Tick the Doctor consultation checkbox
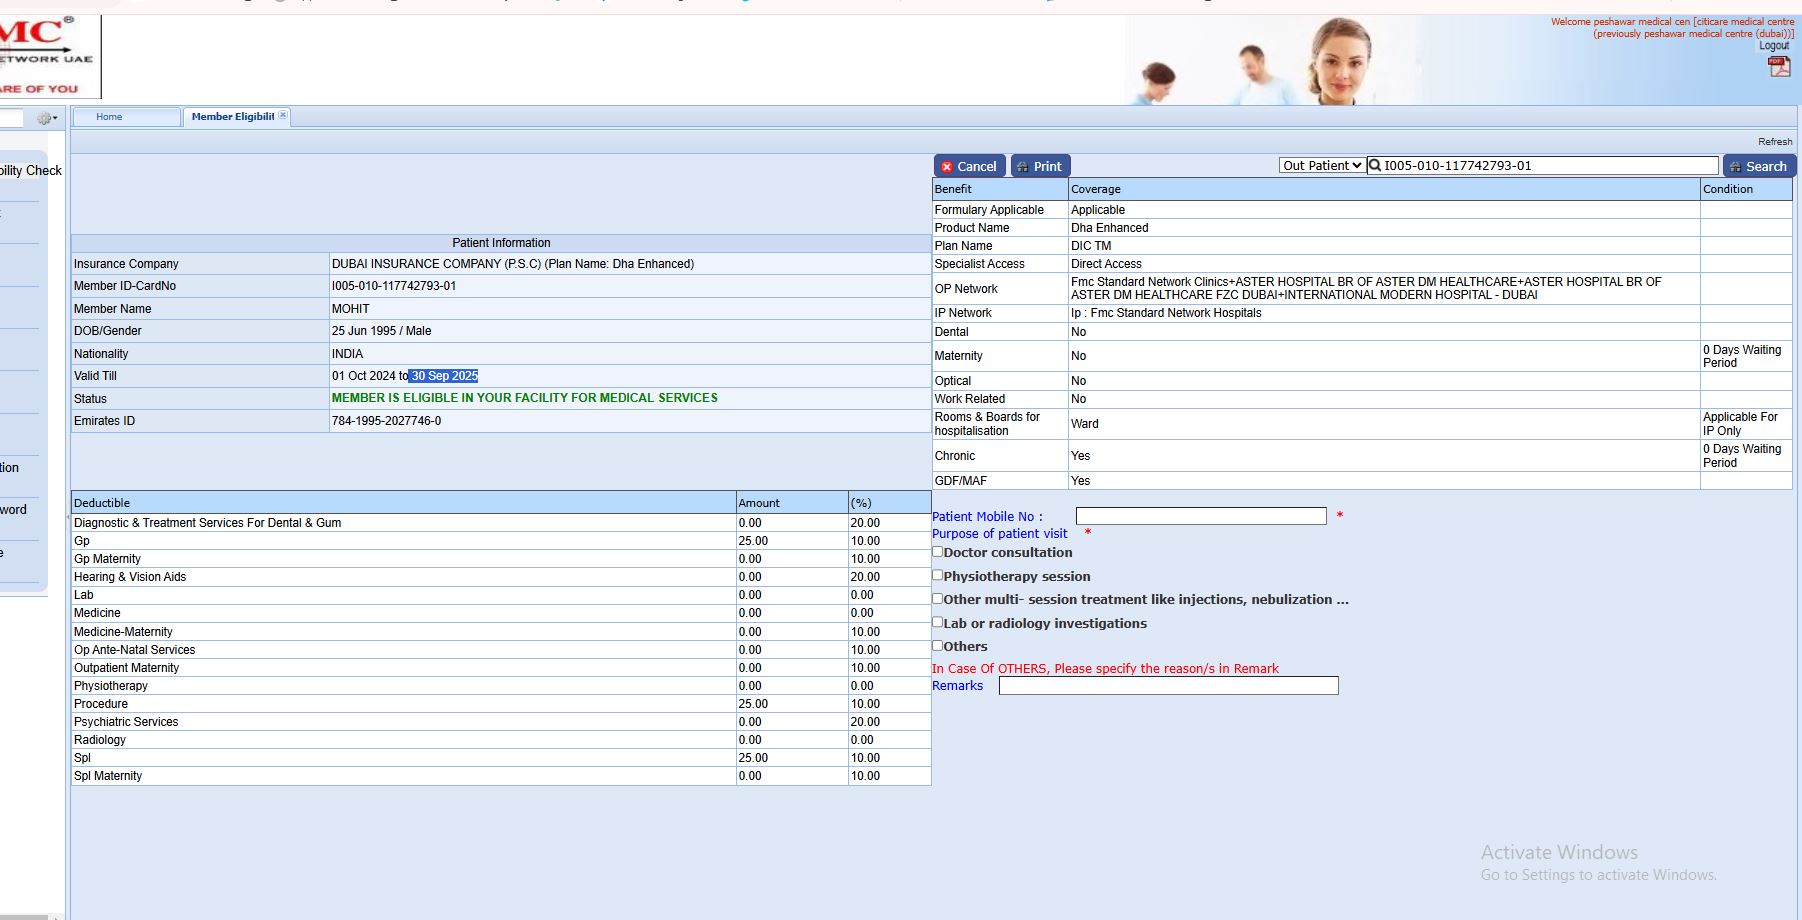The width and height of the screenshot is (1802, 920). pyautogui.click(x=938, y=552)
